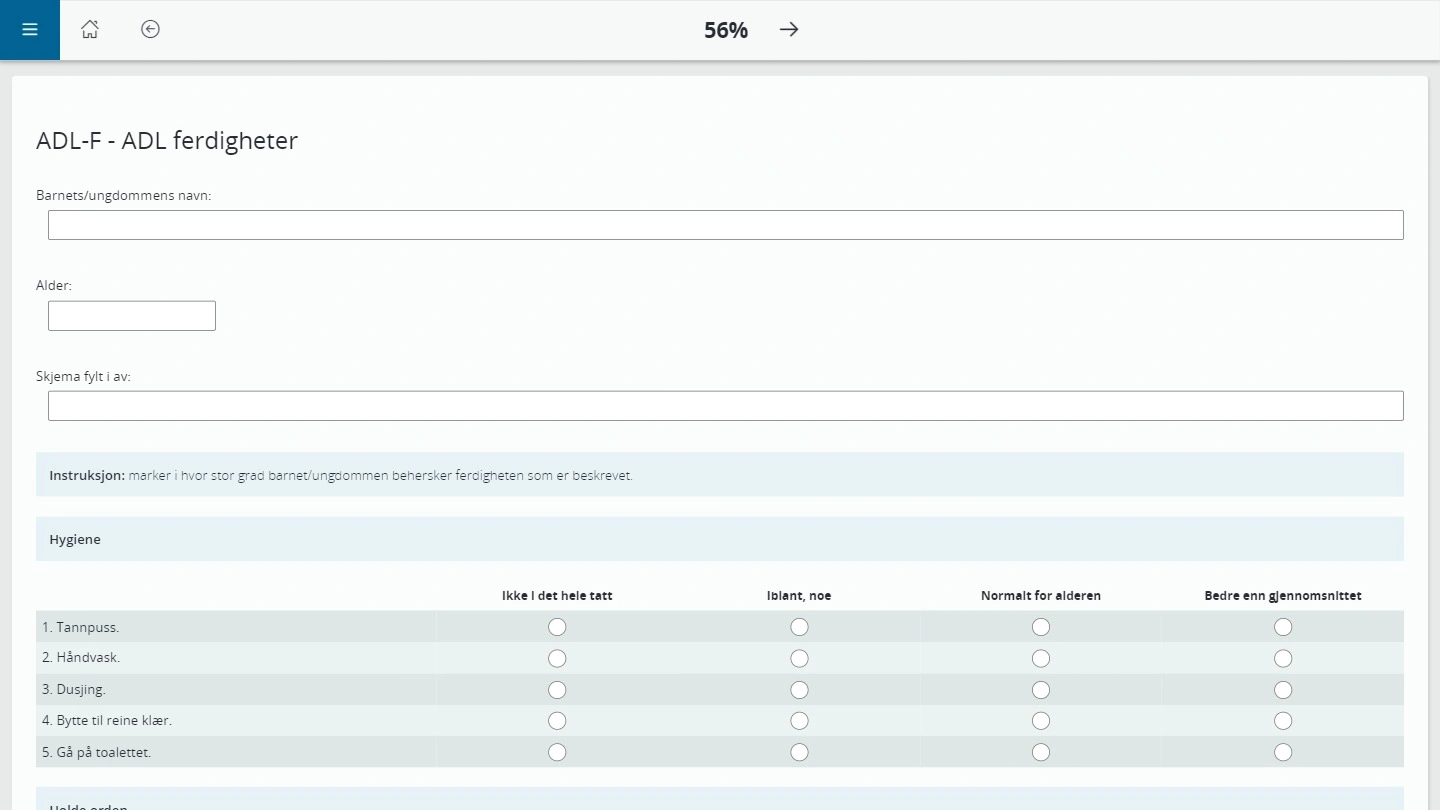Select Normalt for alderen for Bytte til reine klær
Viewport: 1440px width, 810px height.
click(x=1041, y=721)
